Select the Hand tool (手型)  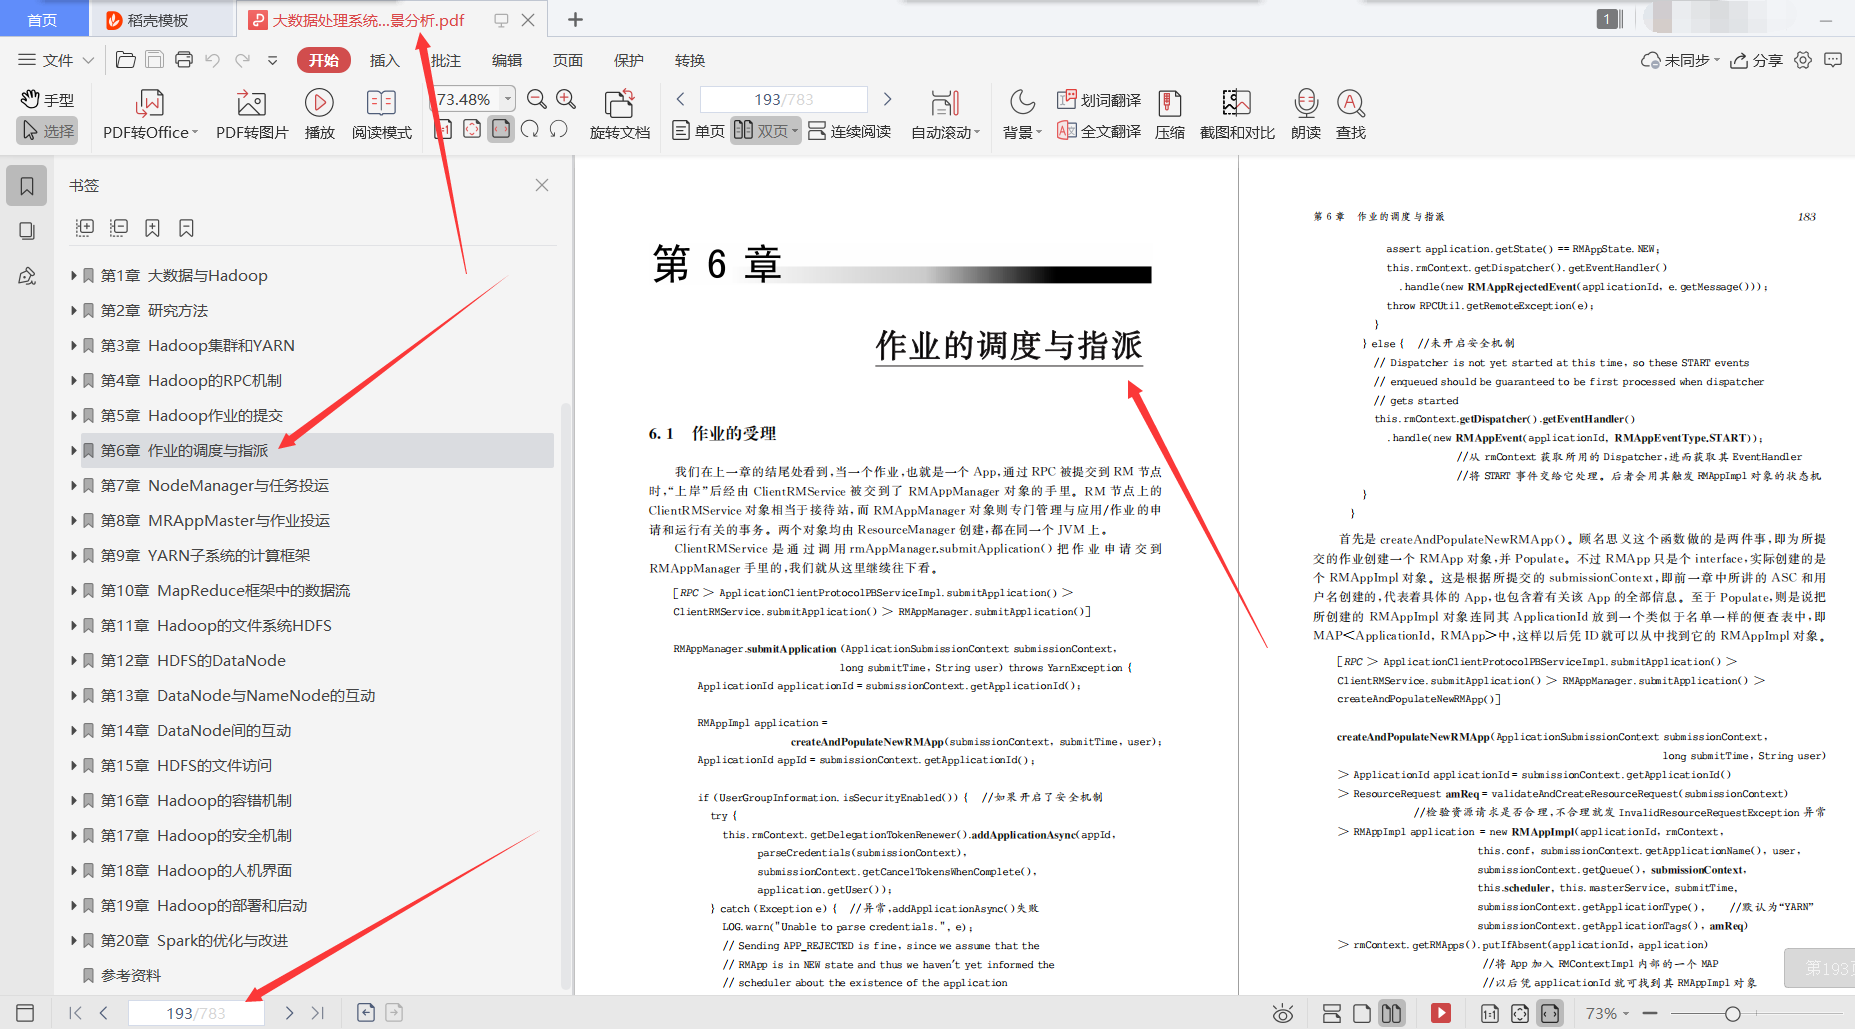click(x=47, y=100)
